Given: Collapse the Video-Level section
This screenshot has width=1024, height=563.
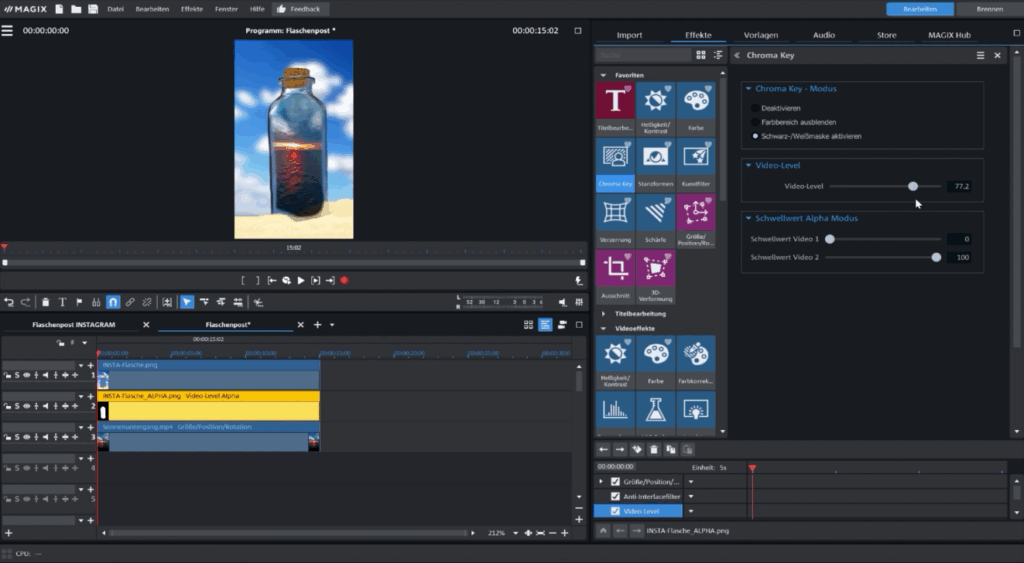Looking at the screenshot, I should click(748, 165).
